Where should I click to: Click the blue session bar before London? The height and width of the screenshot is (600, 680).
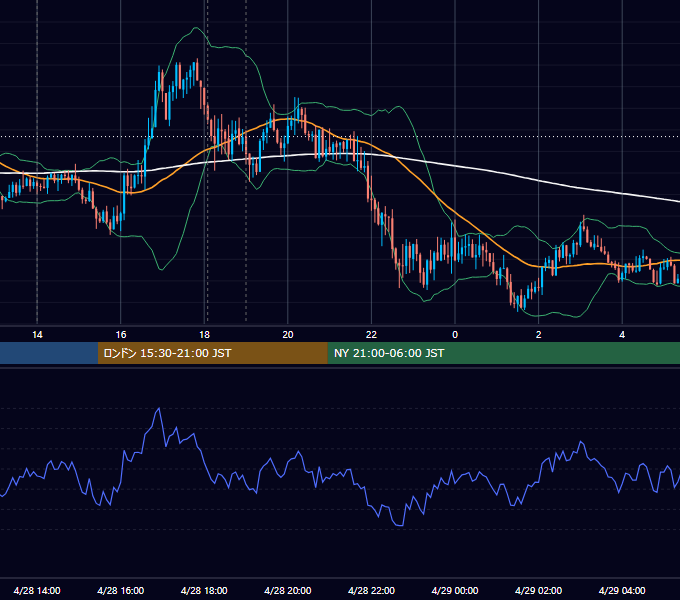click(x=49, y=353)
